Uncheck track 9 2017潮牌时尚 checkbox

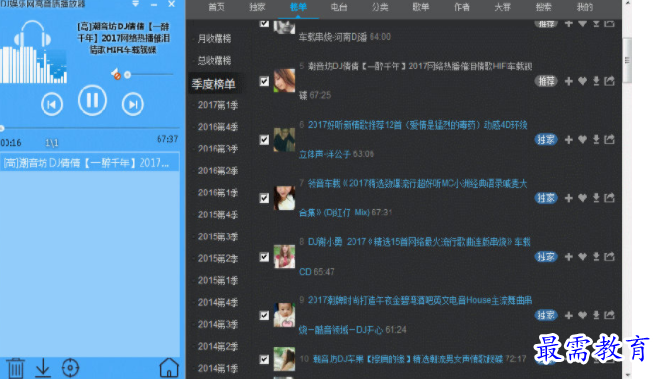(x=264, y=315)
